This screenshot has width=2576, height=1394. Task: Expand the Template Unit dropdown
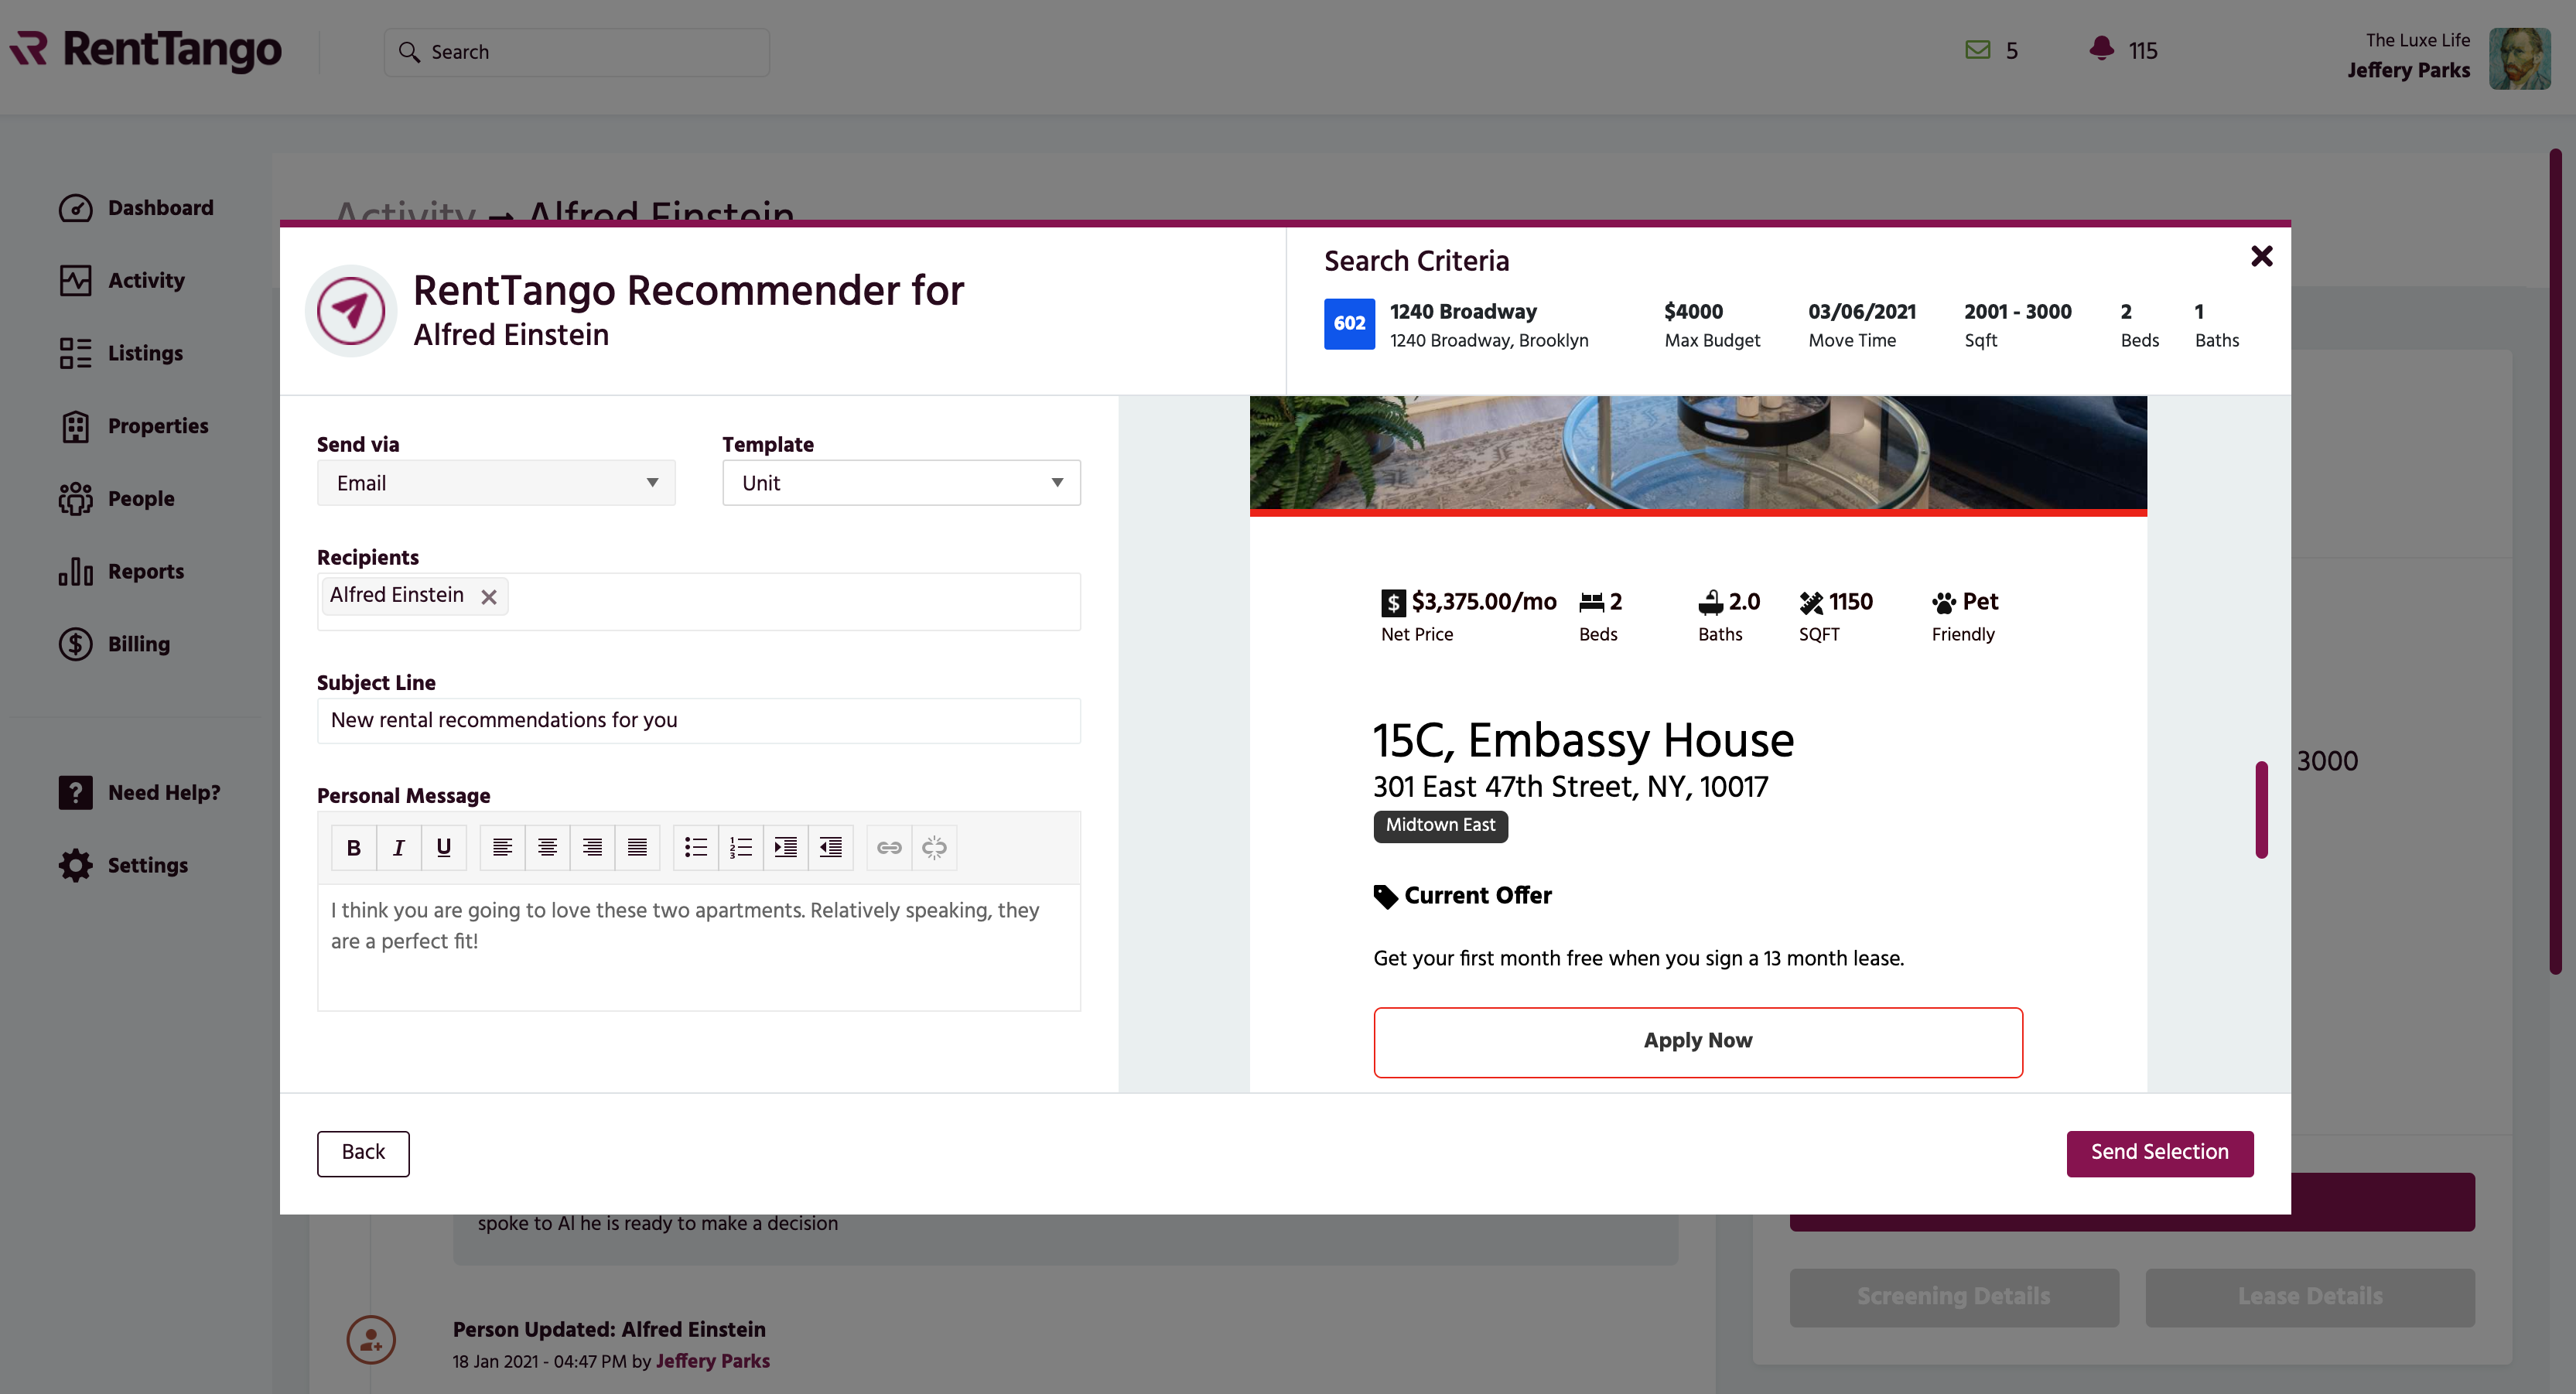click(x=901, y=483)
